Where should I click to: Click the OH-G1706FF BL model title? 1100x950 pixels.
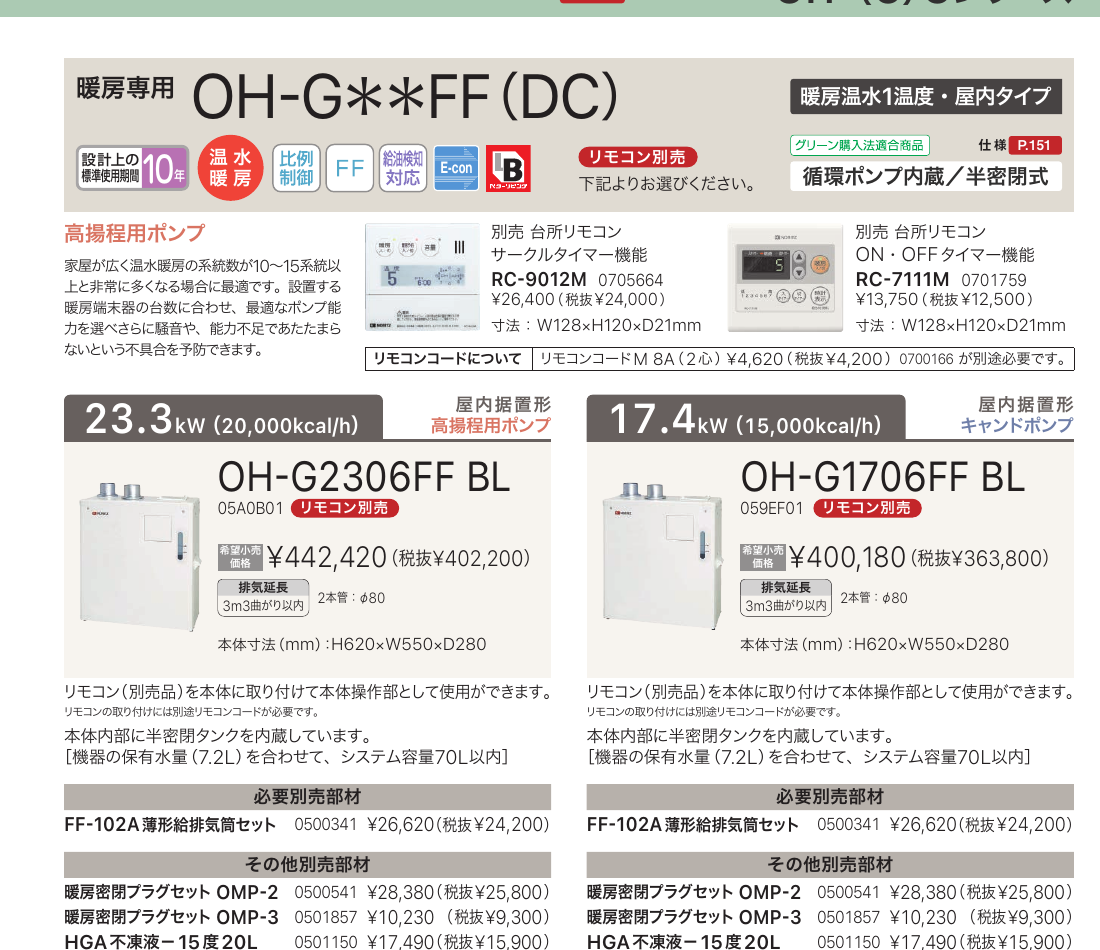tap(883, 477)
